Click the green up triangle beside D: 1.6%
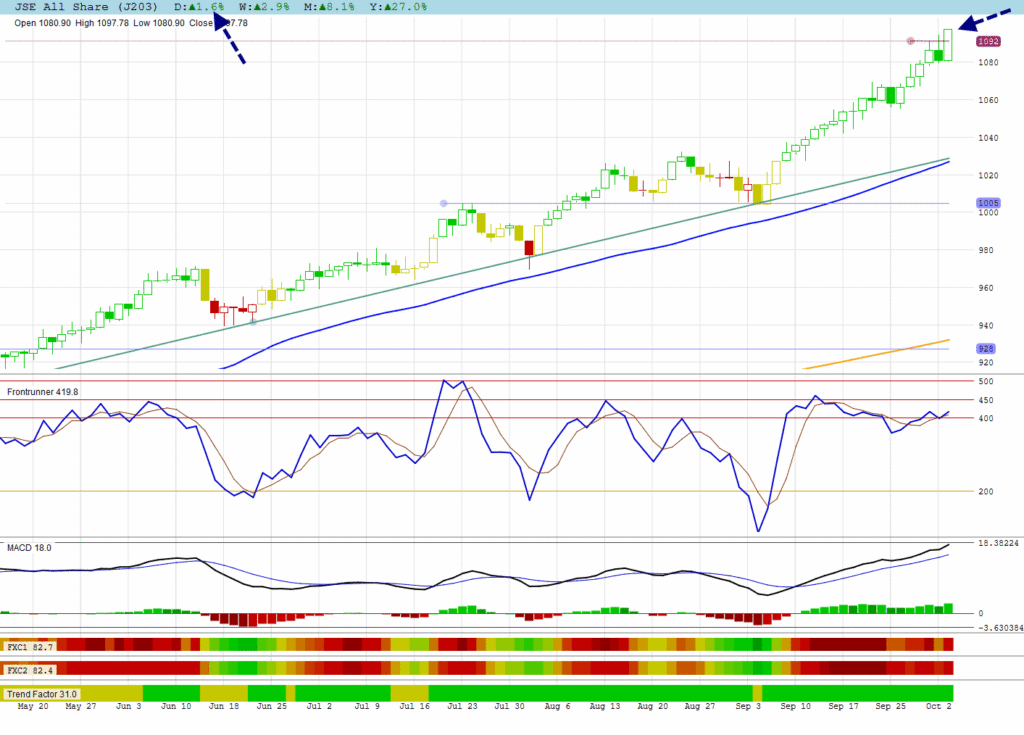Viewport: 1024px width, 735px height. (x=191, y=7)
